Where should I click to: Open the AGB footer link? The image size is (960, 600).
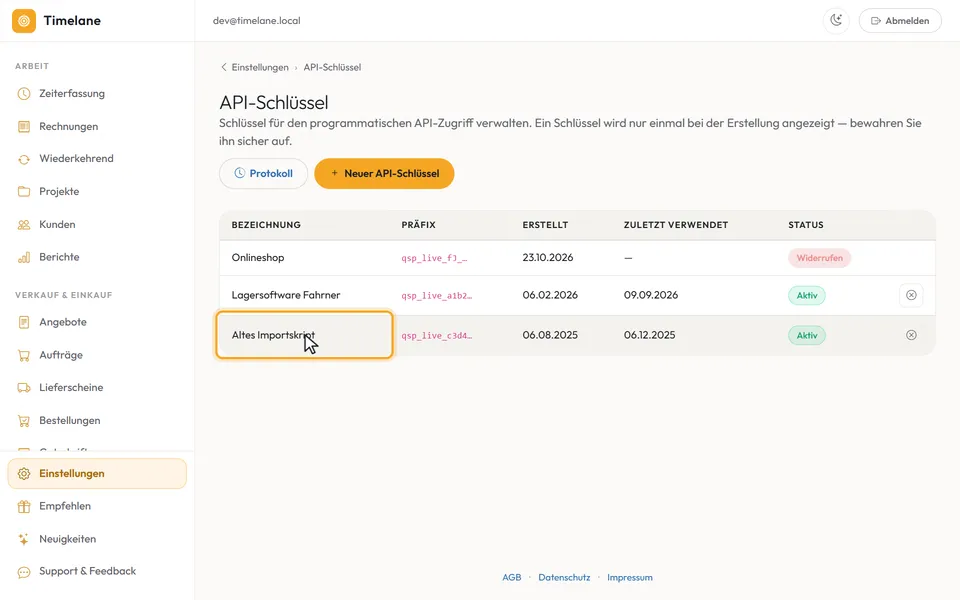(x=512, y=577)
